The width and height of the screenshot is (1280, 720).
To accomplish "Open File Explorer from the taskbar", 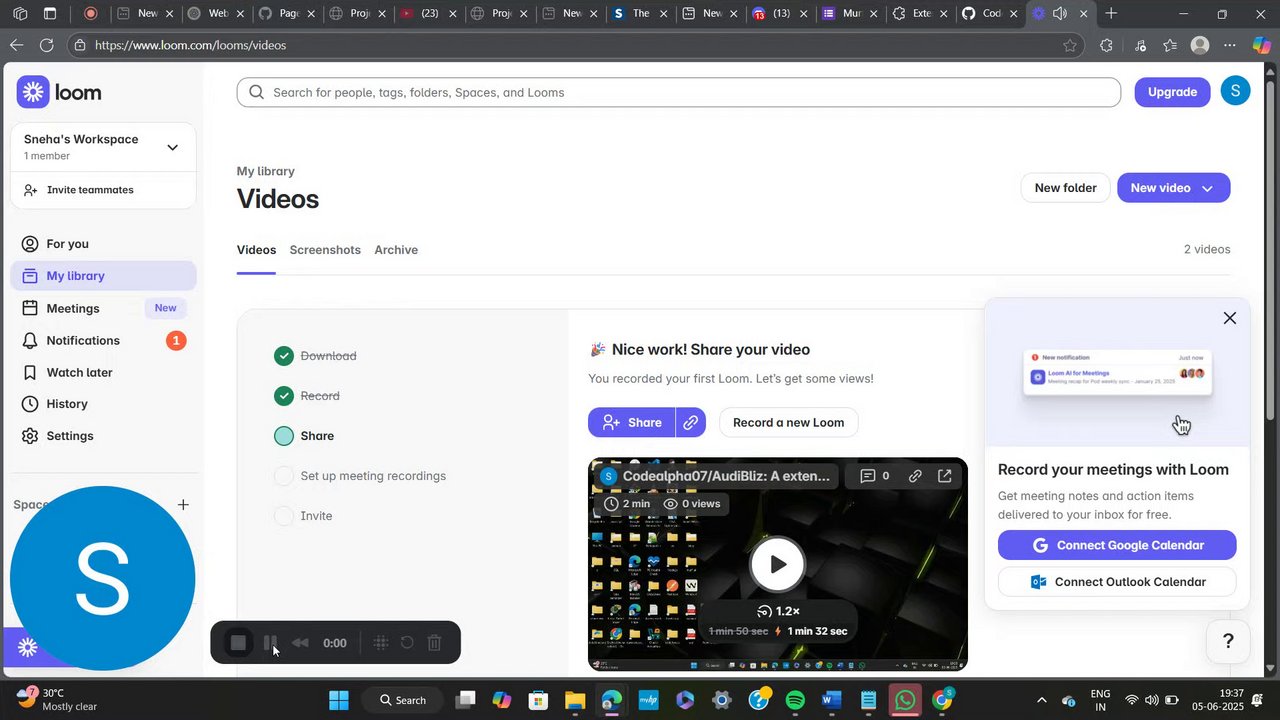I will click(x=574, y=700).
